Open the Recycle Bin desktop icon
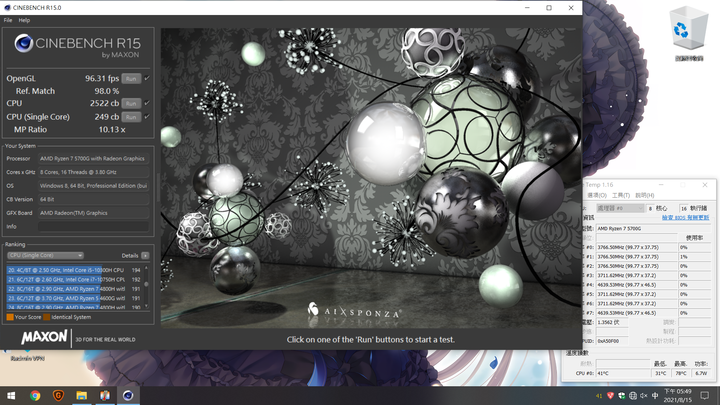The height and width of the screenshot is (405, 720). click(689, 34)
